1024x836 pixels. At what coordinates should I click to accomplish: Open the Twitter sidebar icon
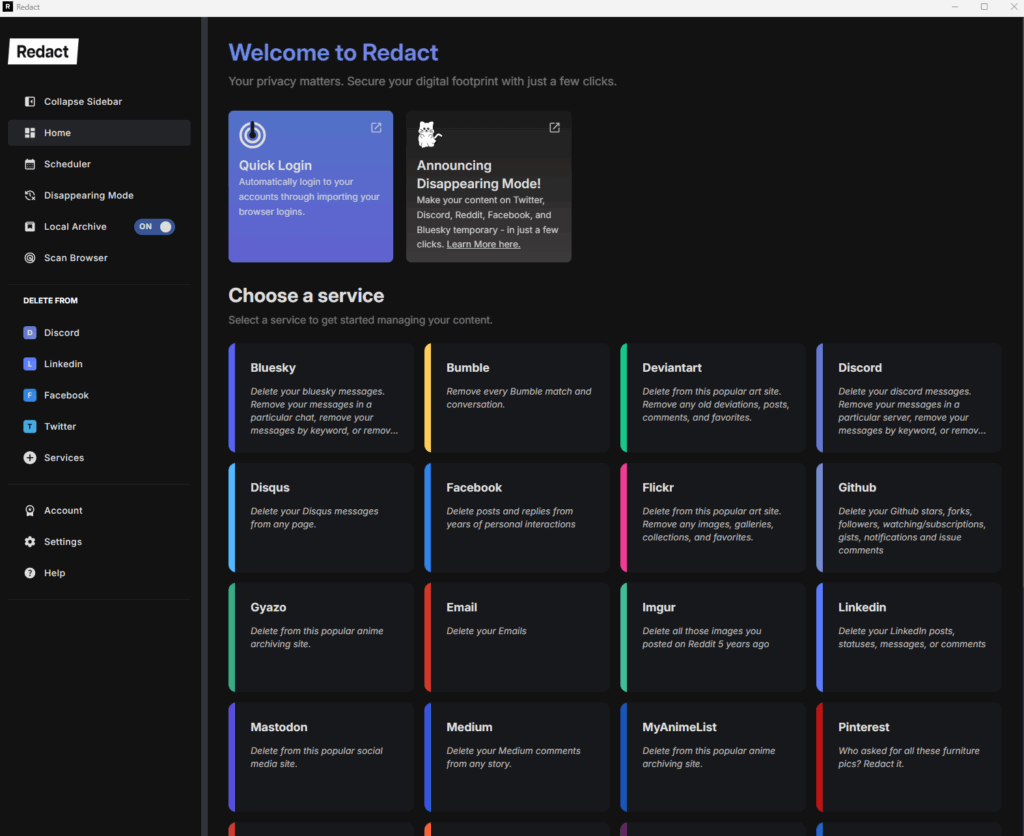[30, 427]
